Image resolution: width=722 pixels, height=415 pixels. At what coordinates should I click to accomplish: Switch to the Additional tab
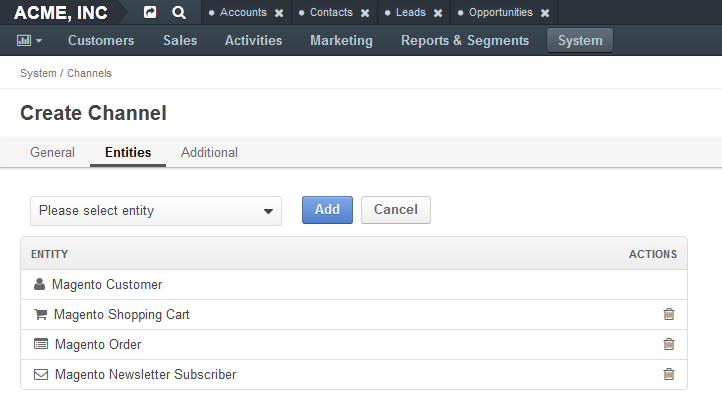(209, 152)
